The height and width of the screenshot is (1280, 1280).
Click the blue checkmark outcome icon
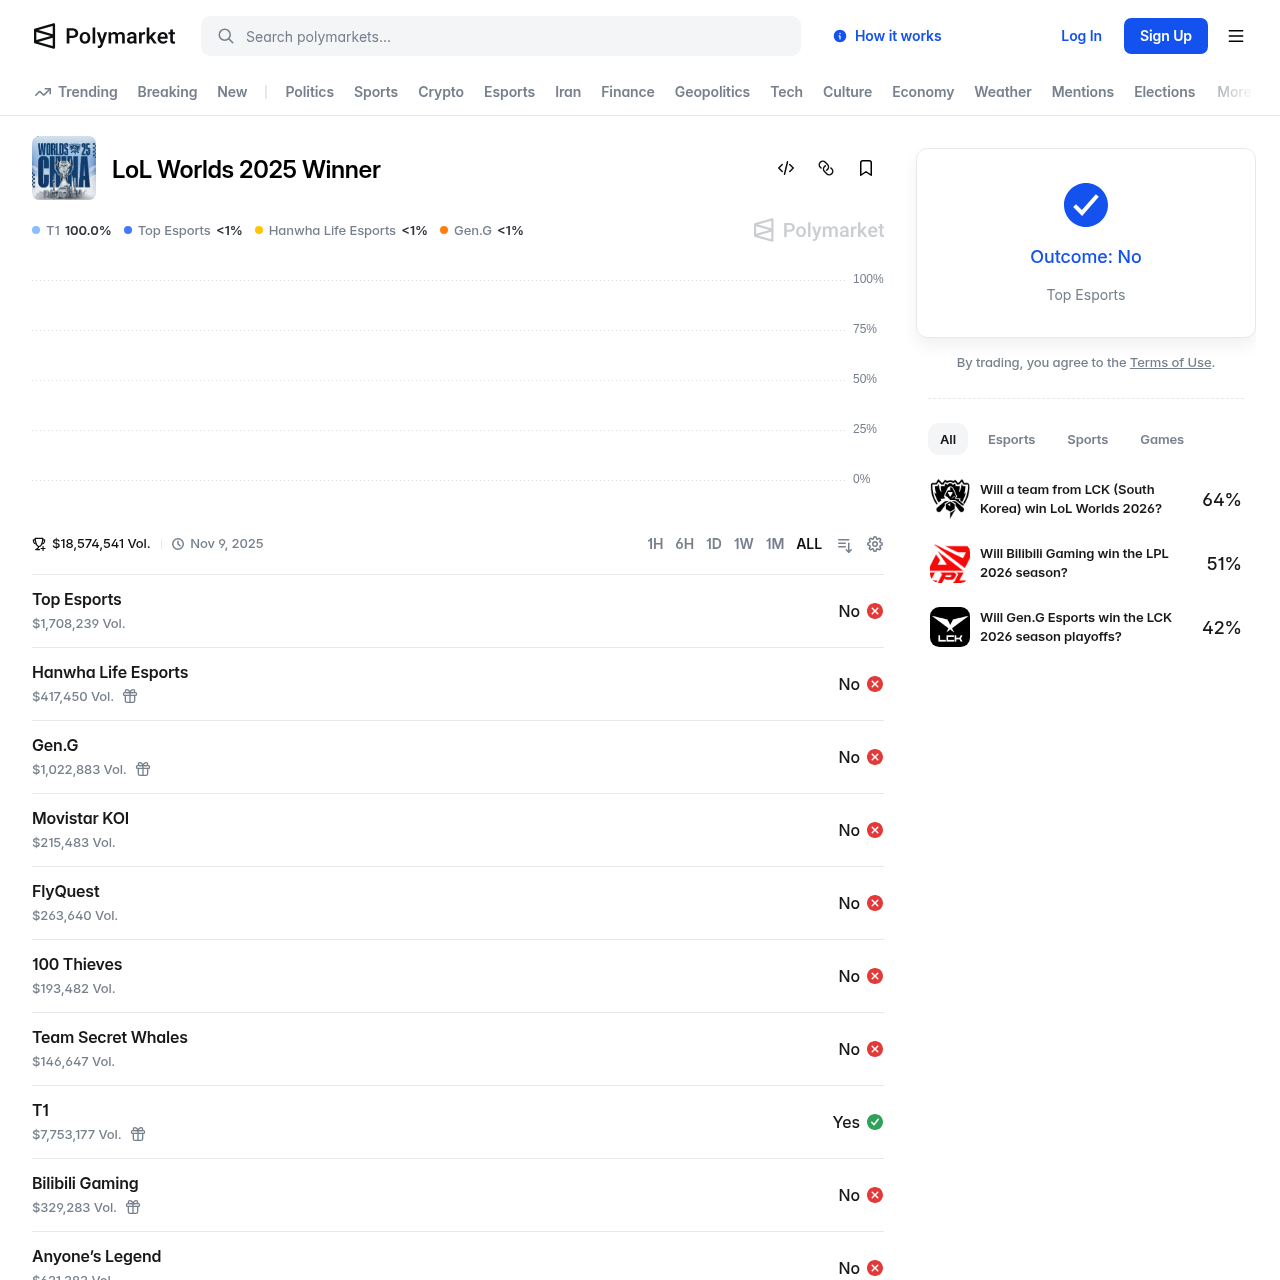[1086, 205]
